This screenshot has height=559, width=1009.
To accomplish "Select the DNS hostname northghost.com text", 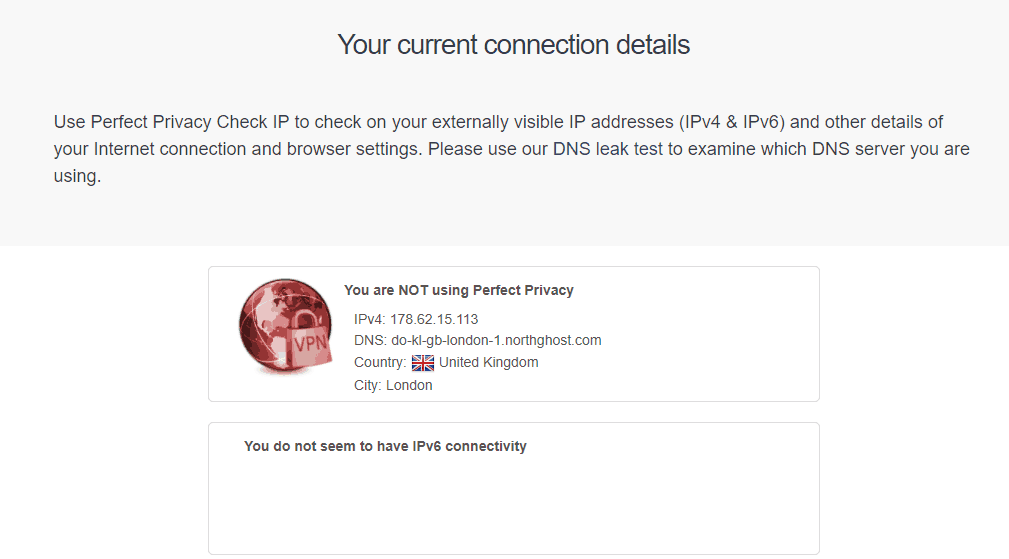I will [496, 340].
